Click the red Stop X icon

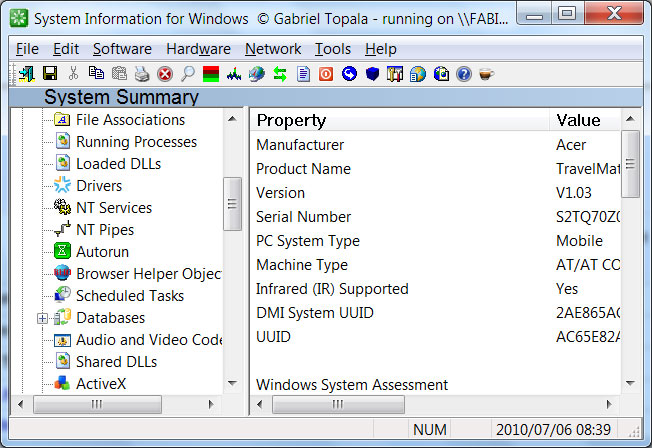tap(165, 74)
